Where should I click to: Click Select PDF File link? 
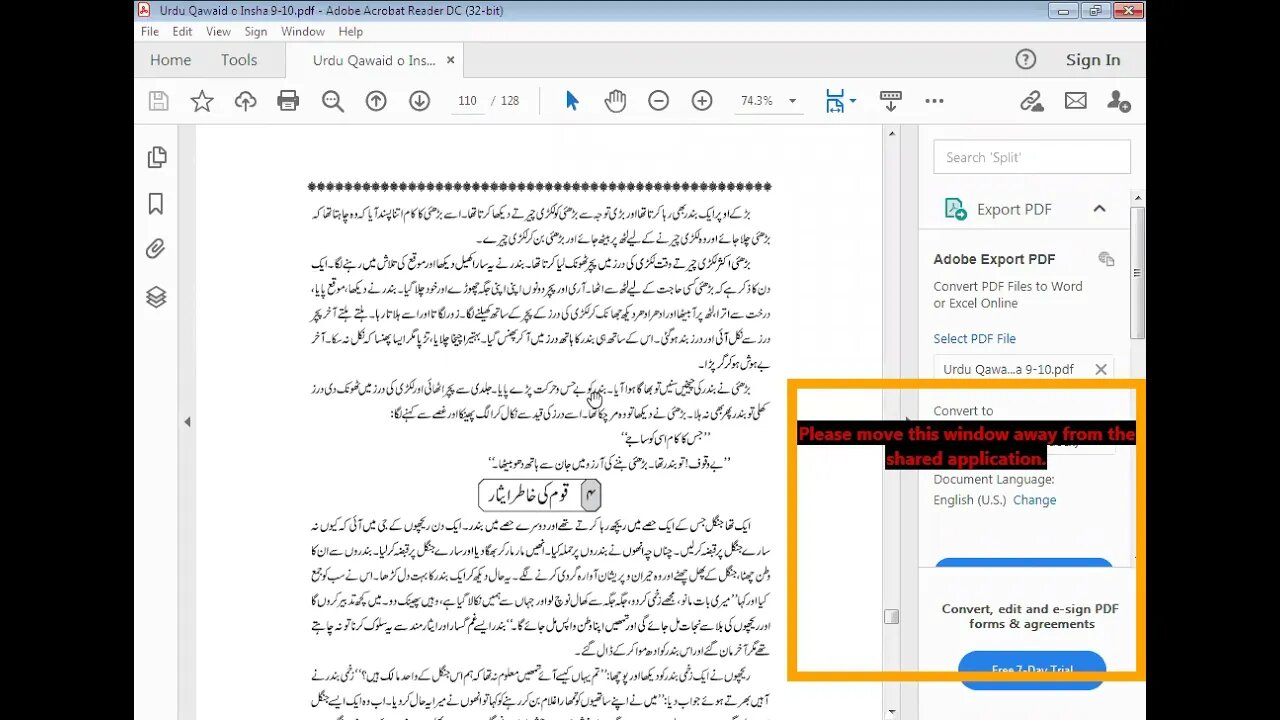[974, 339]
